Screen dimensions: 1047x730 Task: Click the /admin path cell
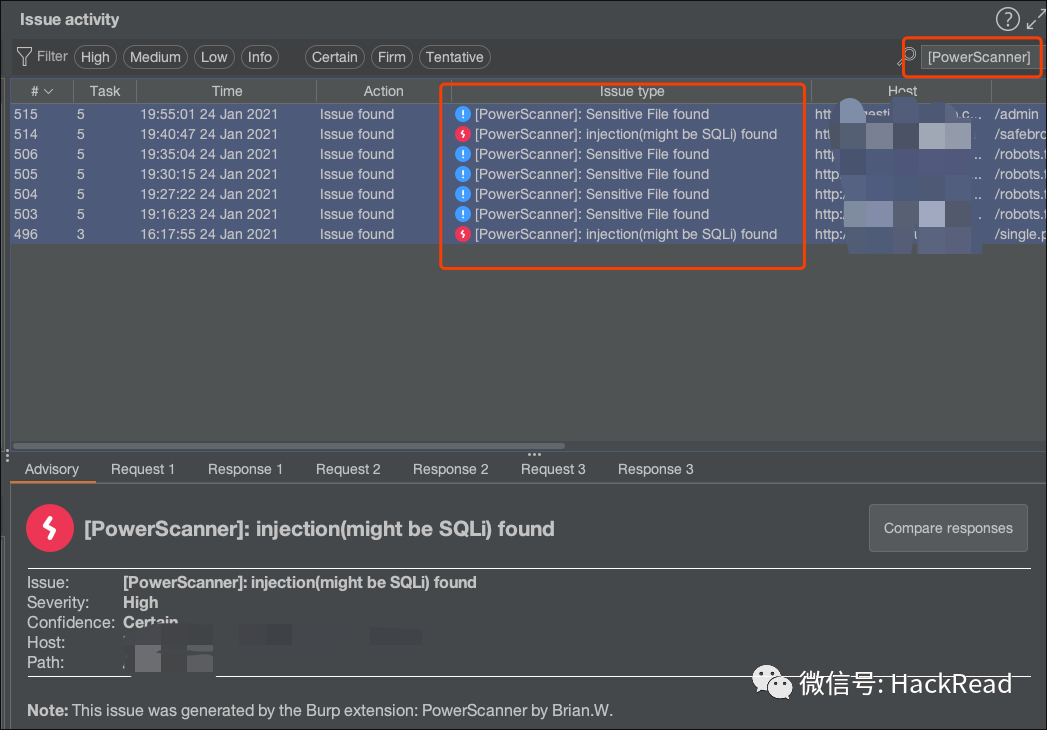[x=1017, y=114]
